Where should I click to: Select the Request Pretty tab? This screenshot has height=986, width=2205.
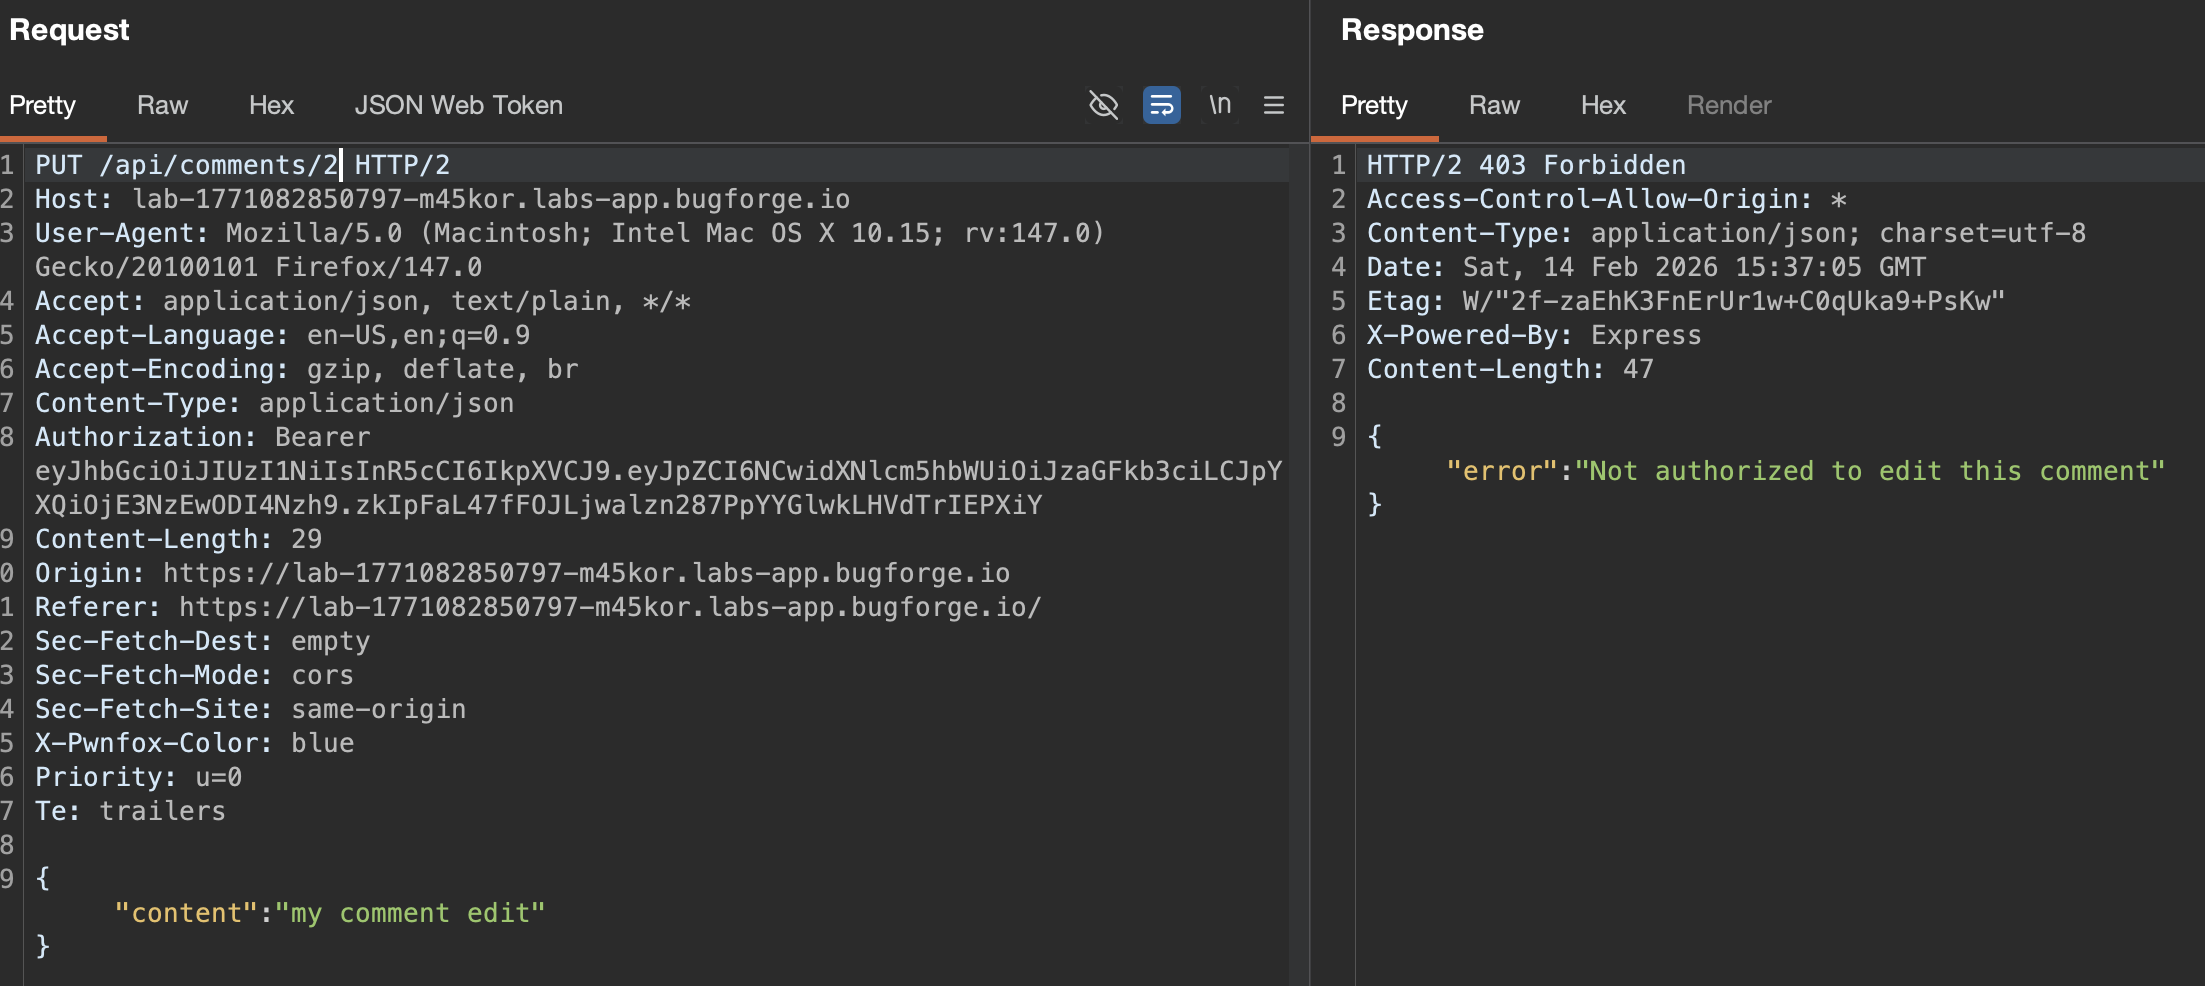[x=43, y=105]
